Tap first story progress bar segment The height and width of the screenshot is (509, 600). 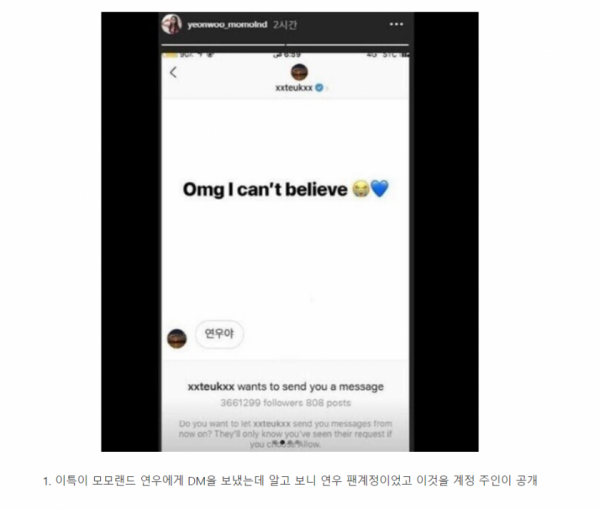(223, 45)
